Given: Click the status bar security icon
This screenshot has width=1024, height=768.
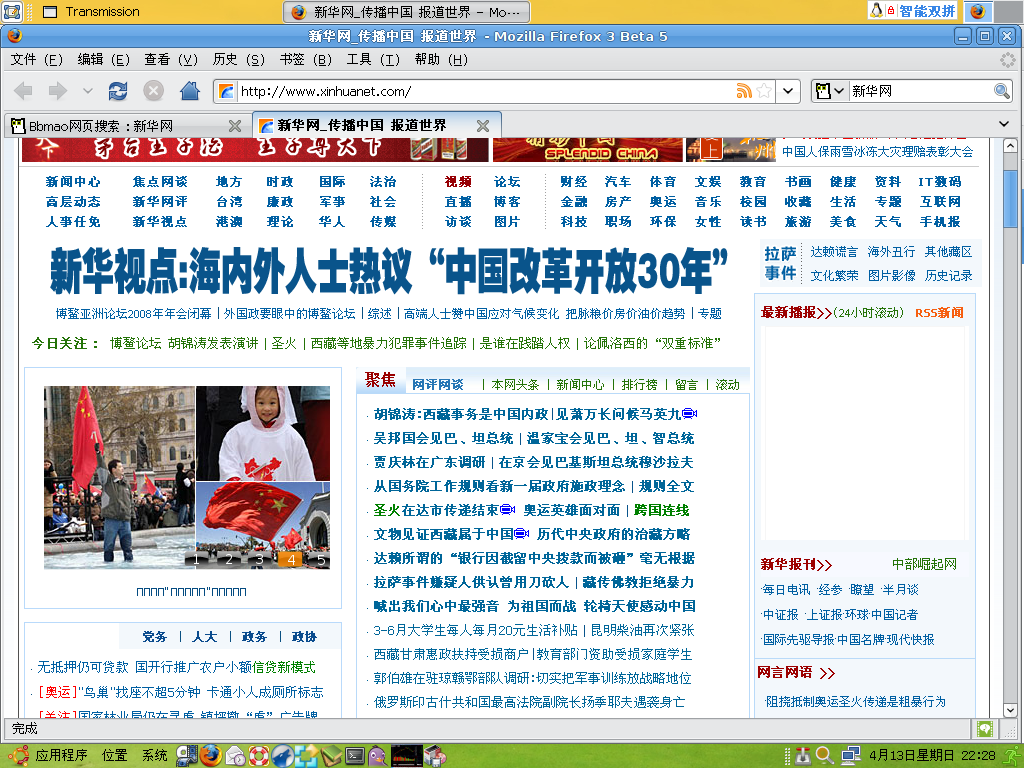Looking at the screenshot, I should pos(984,728).
